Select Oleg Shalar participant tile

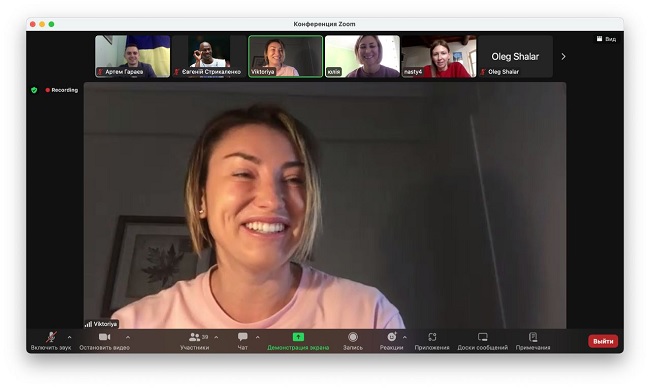pos(515,56)
